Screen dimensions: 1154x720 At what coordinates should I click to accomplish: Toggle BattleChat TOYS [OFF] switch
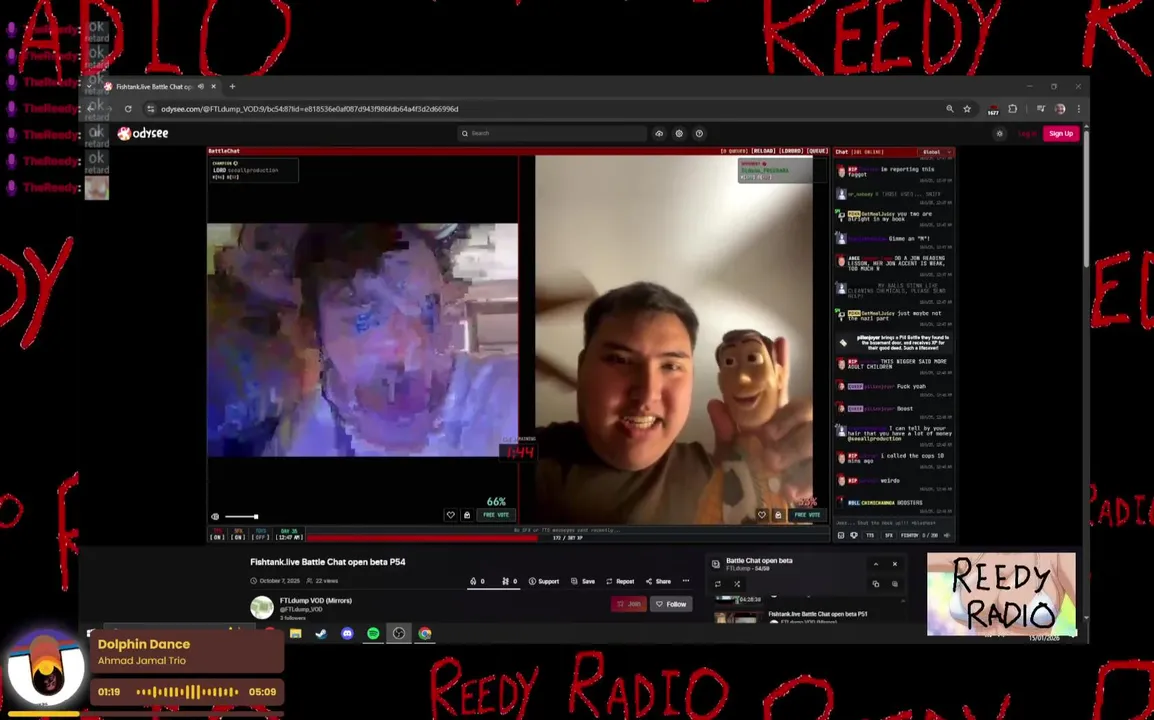tap(261, 534)
